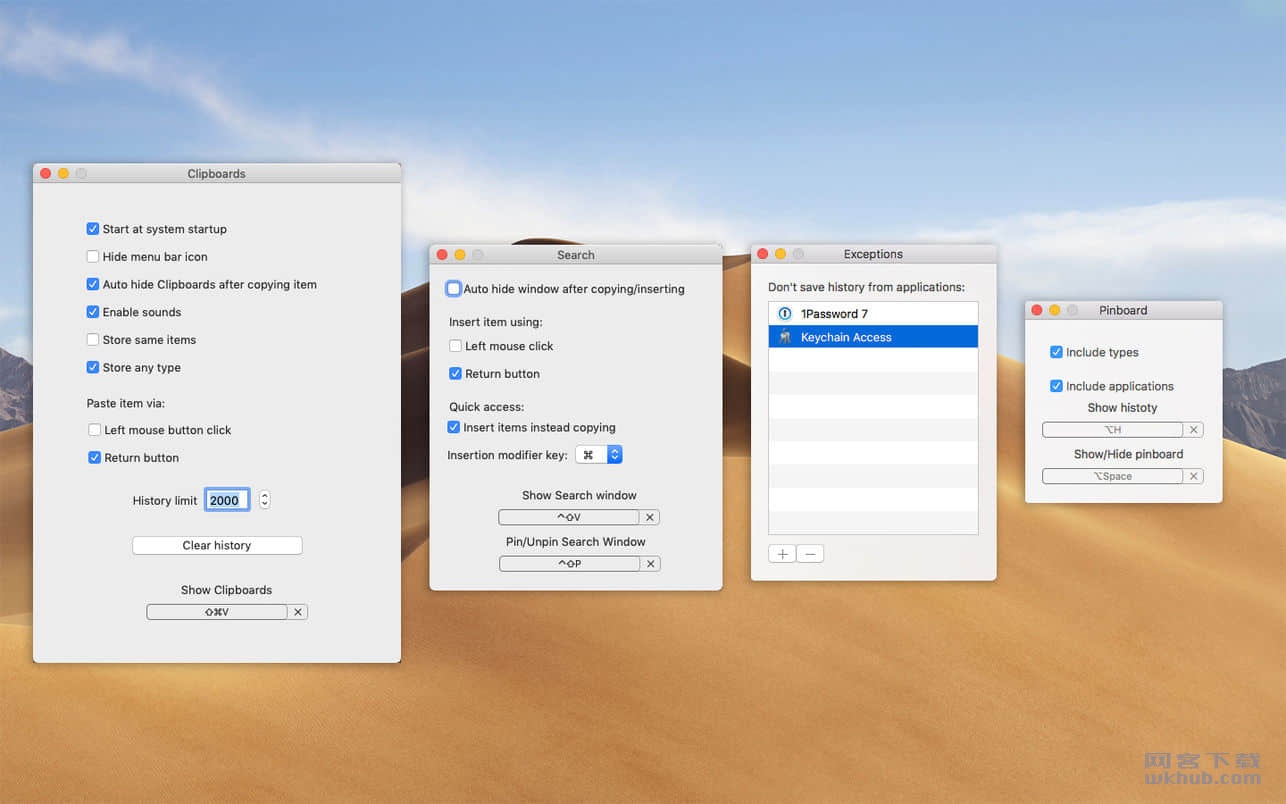The width and height of the screenshot is (1286, 804).
Task: Select the Keychain Access row
Action: pos(873,337)
